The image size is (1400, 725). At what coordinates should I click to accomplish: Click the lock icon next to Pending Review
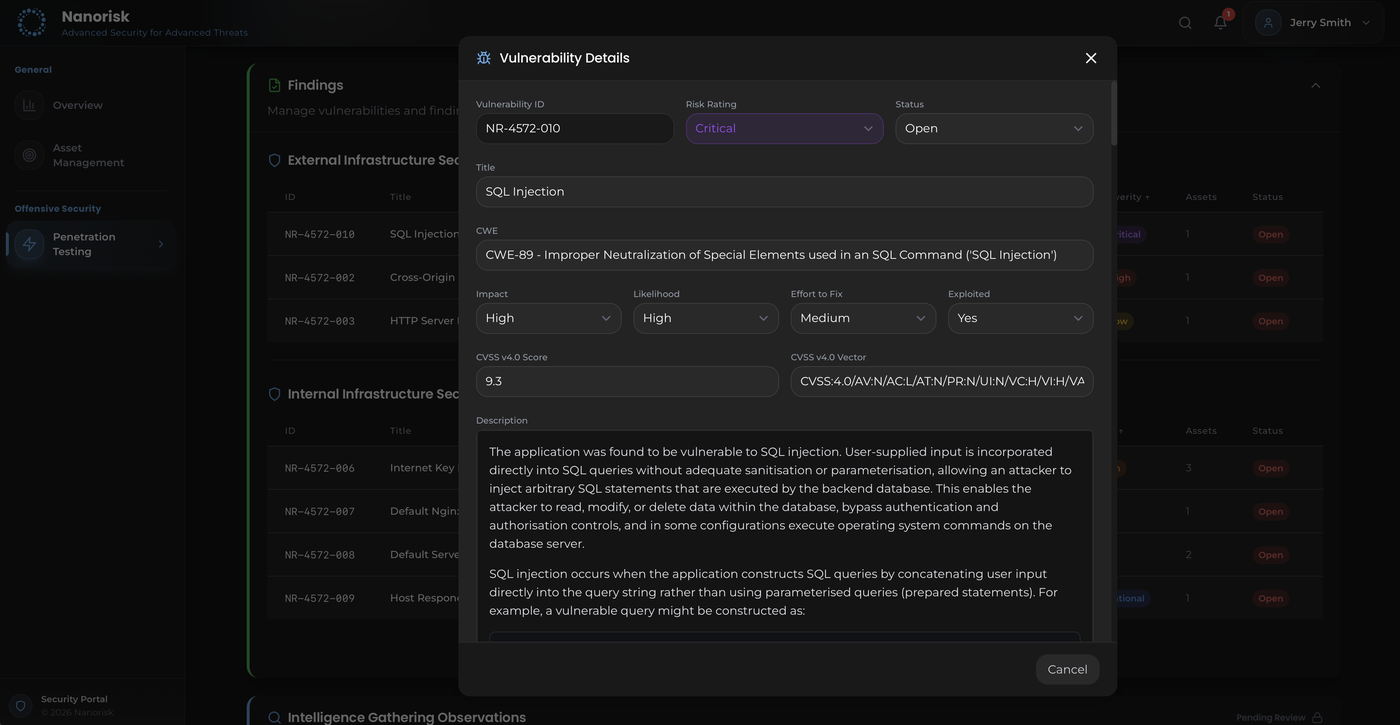[1315, 717]
